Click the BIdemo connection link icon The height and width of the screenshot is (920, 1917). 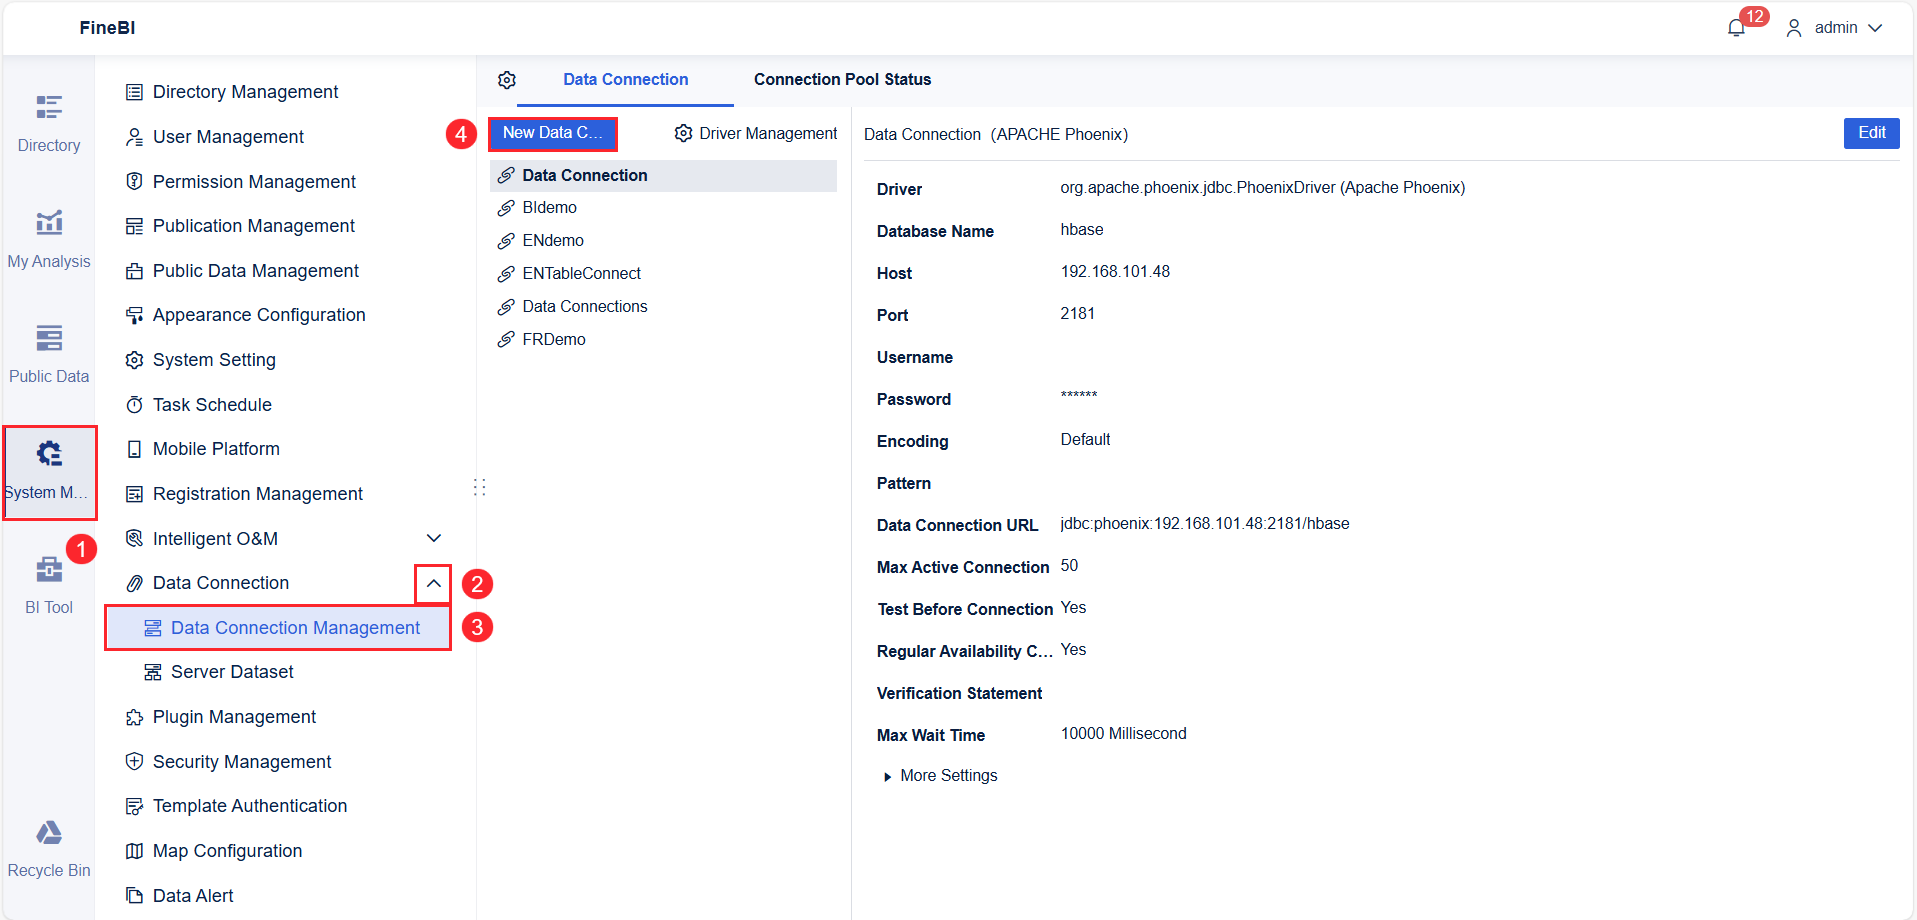tap(506, 208)
